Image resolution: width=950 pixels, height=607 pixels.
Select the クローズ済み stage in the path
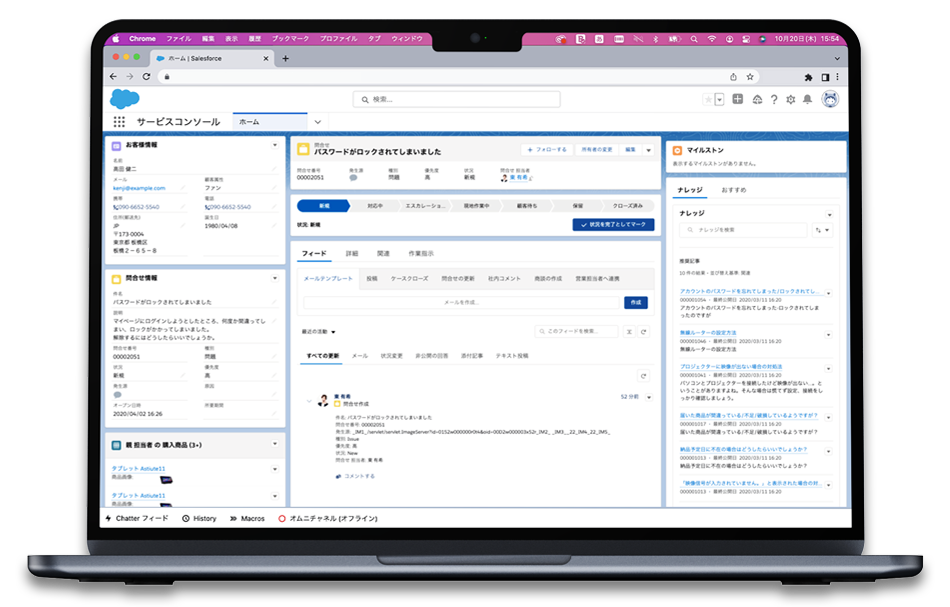click(628, 206)
